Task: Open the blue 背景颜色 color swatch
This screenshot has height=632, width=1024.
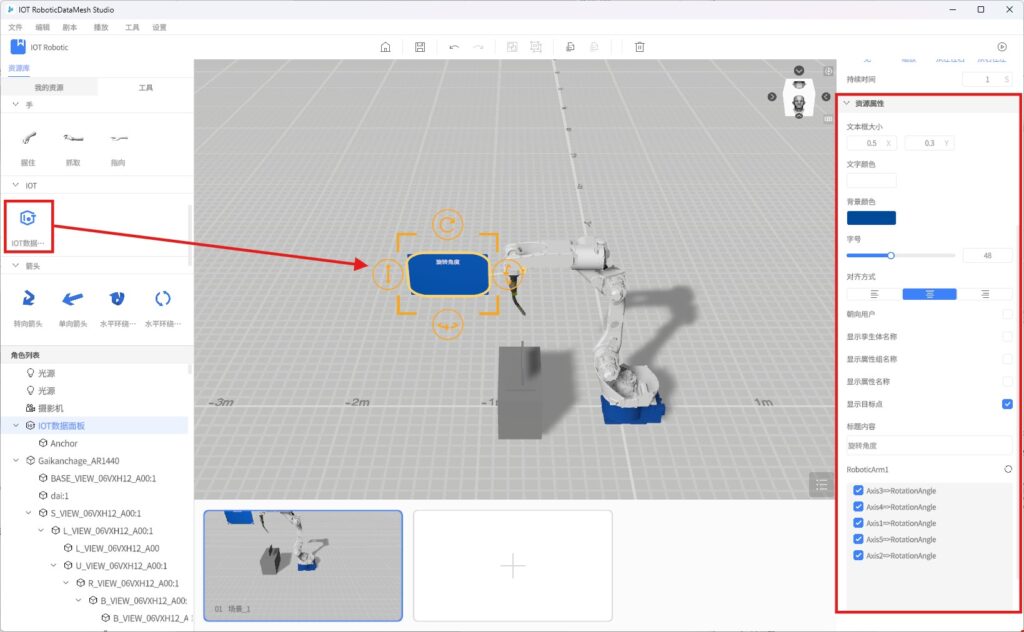Action: click(871, 218)
